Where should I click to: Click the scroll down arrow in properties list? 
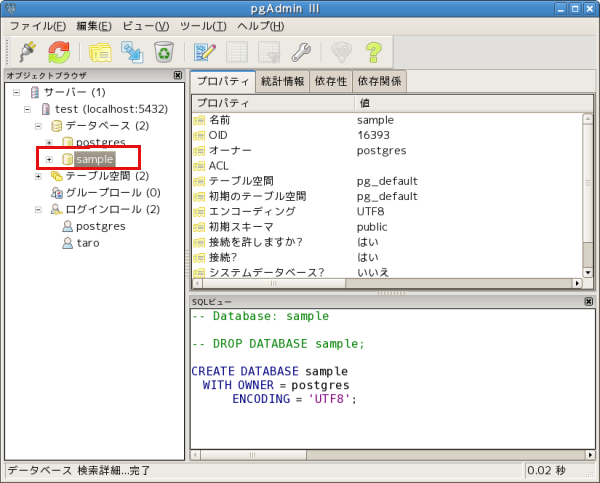tap(587, 273)
